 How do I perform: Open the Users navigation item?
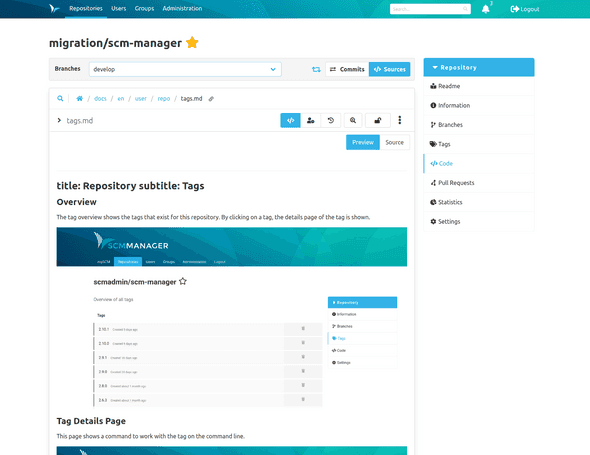(x=119, y=8)
